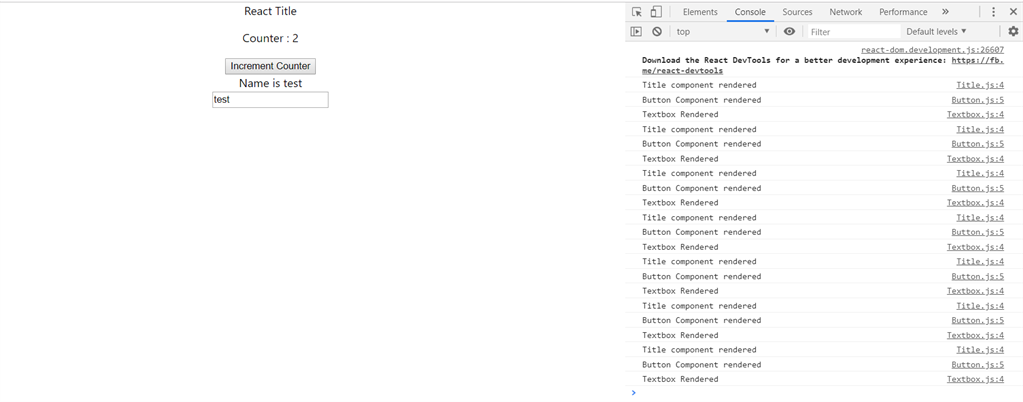Show more DevTools tabs chevron
The width and height of the screenshot is (1023, 402).
click(945, 12)
